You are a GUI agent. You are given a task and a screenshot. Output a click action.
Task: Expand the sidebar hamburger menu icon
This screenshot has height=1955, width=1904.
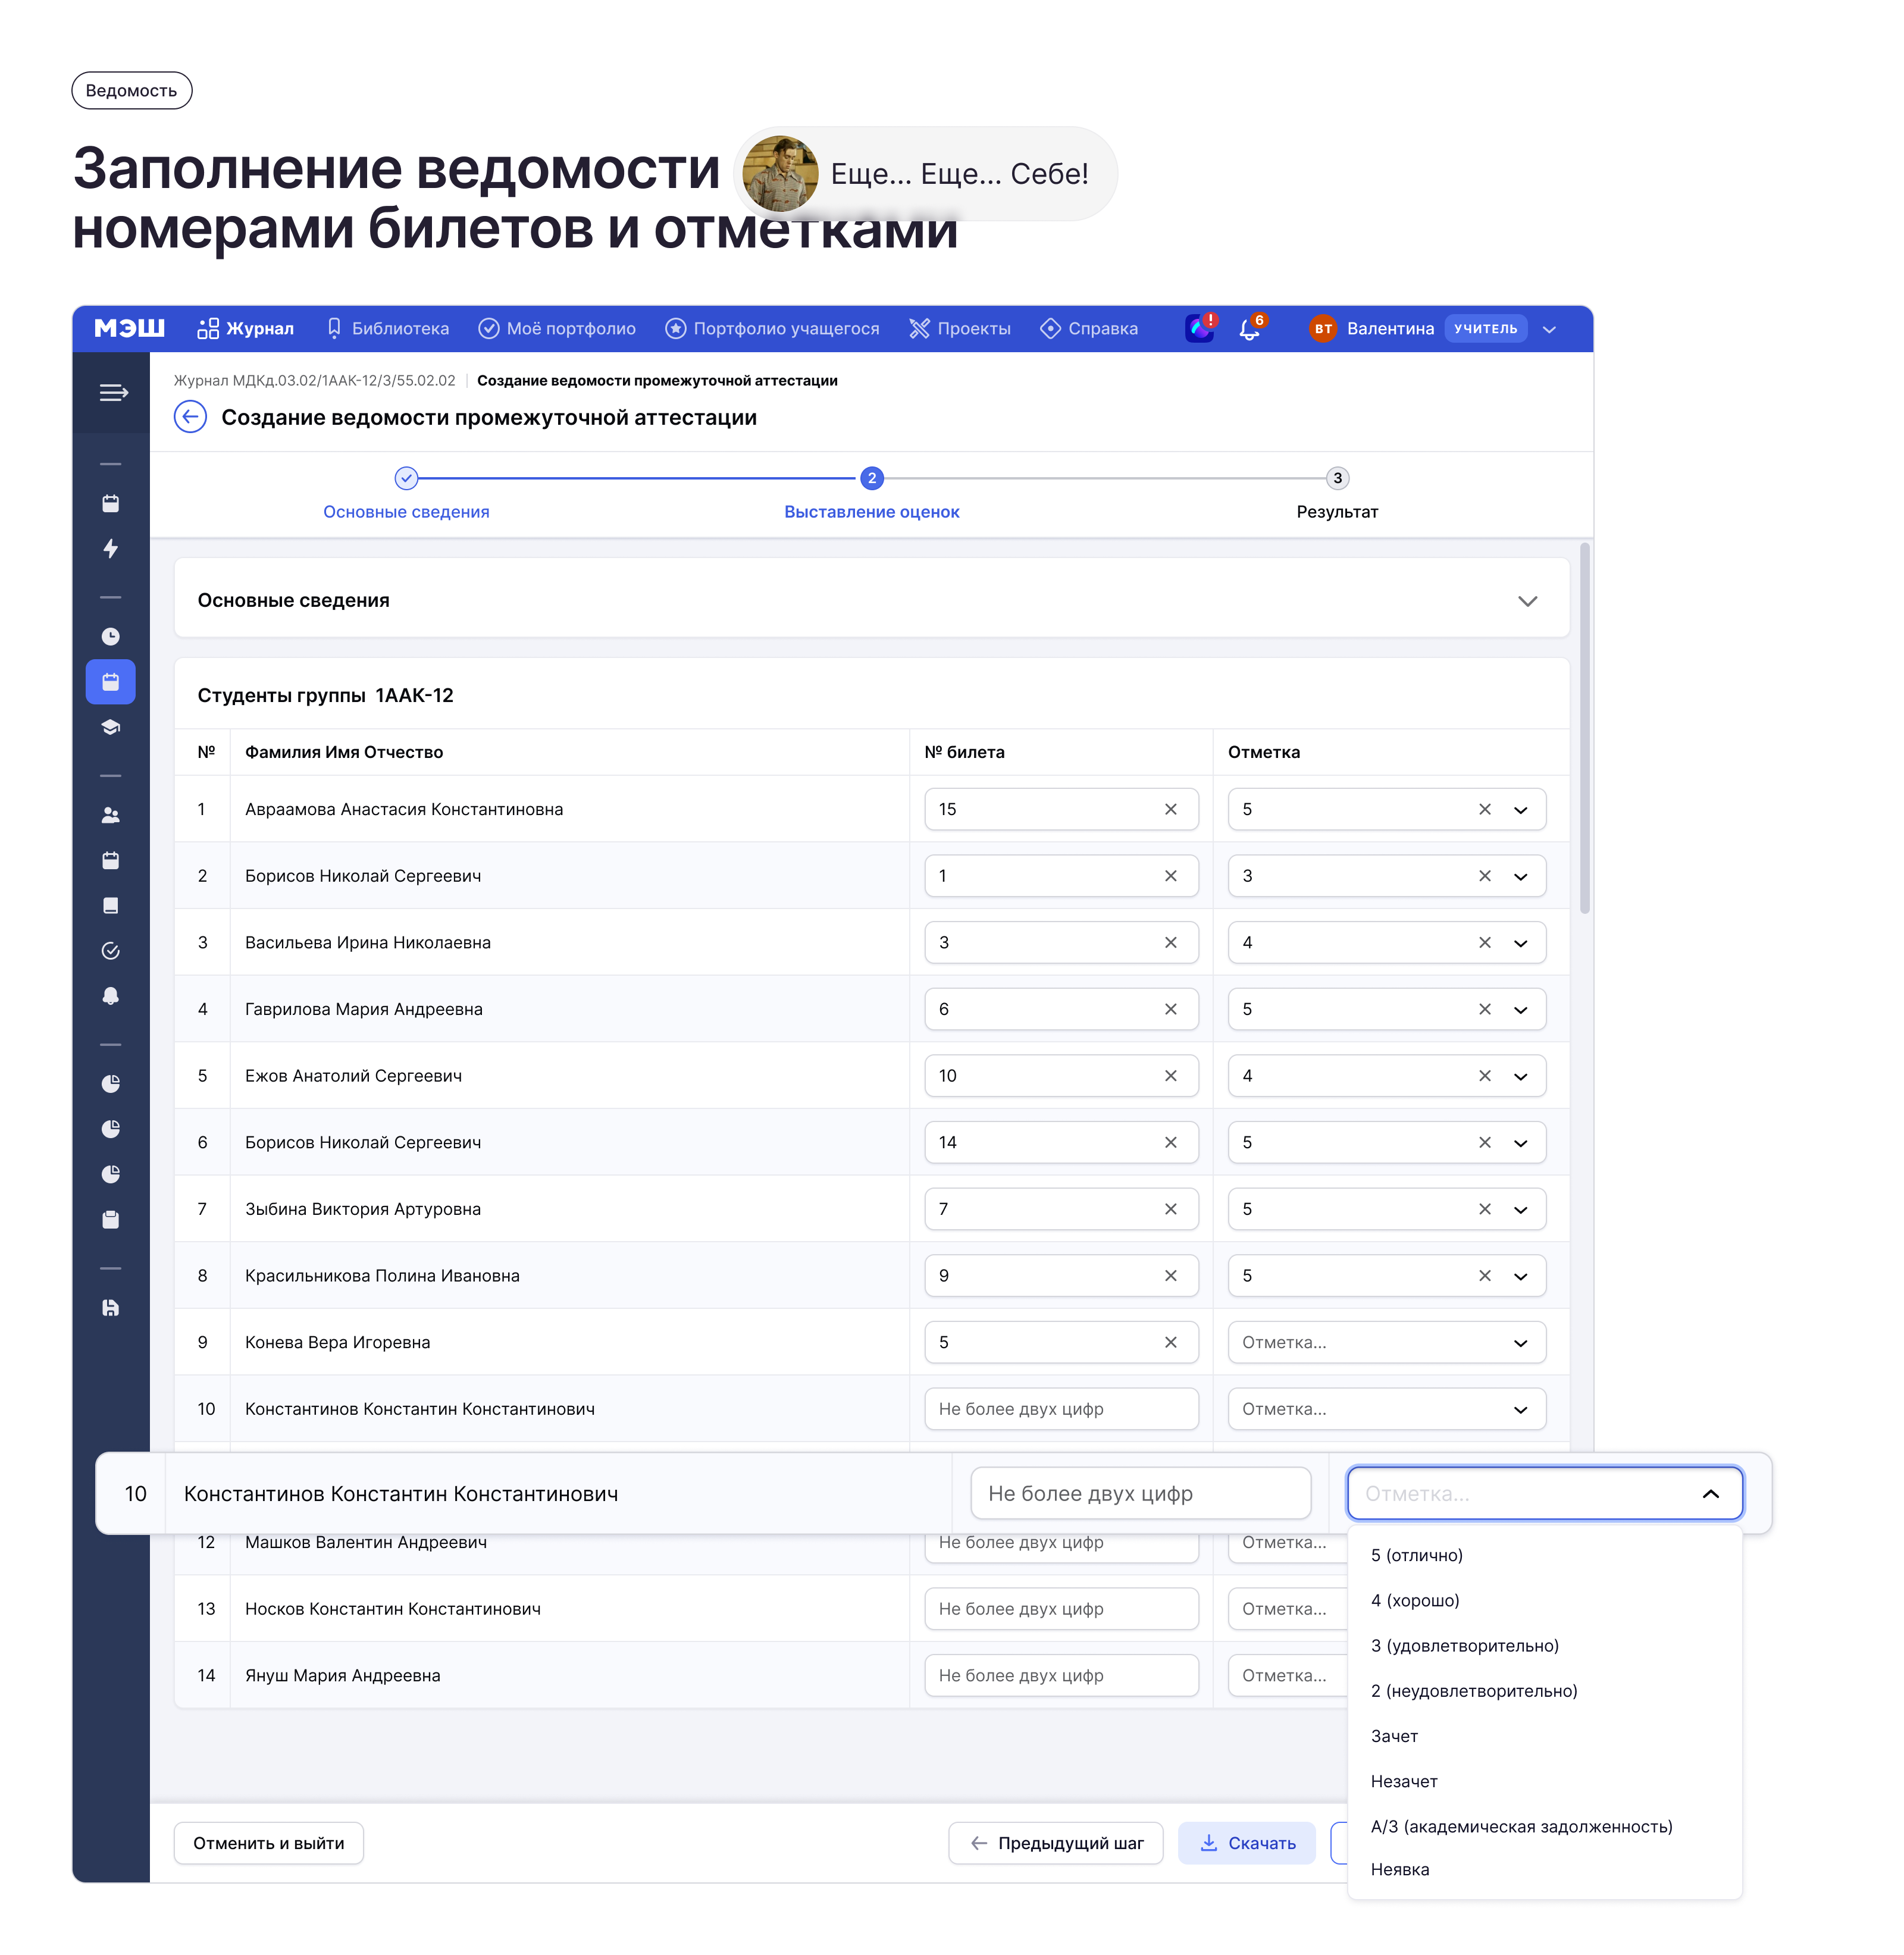[x=113, y=393]
